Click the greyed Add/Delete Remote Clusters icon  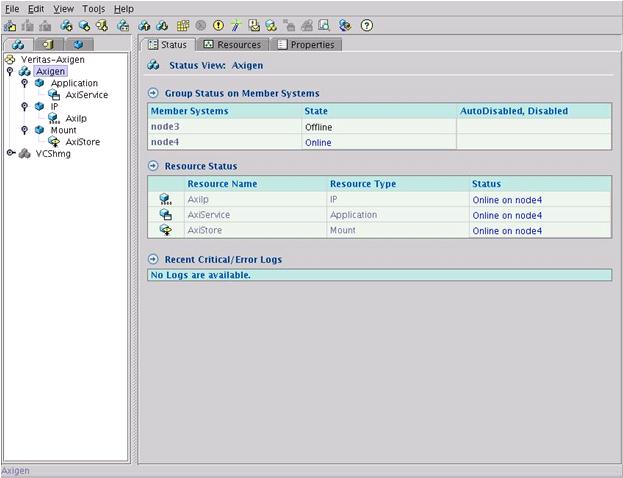(x=289, y=26)
